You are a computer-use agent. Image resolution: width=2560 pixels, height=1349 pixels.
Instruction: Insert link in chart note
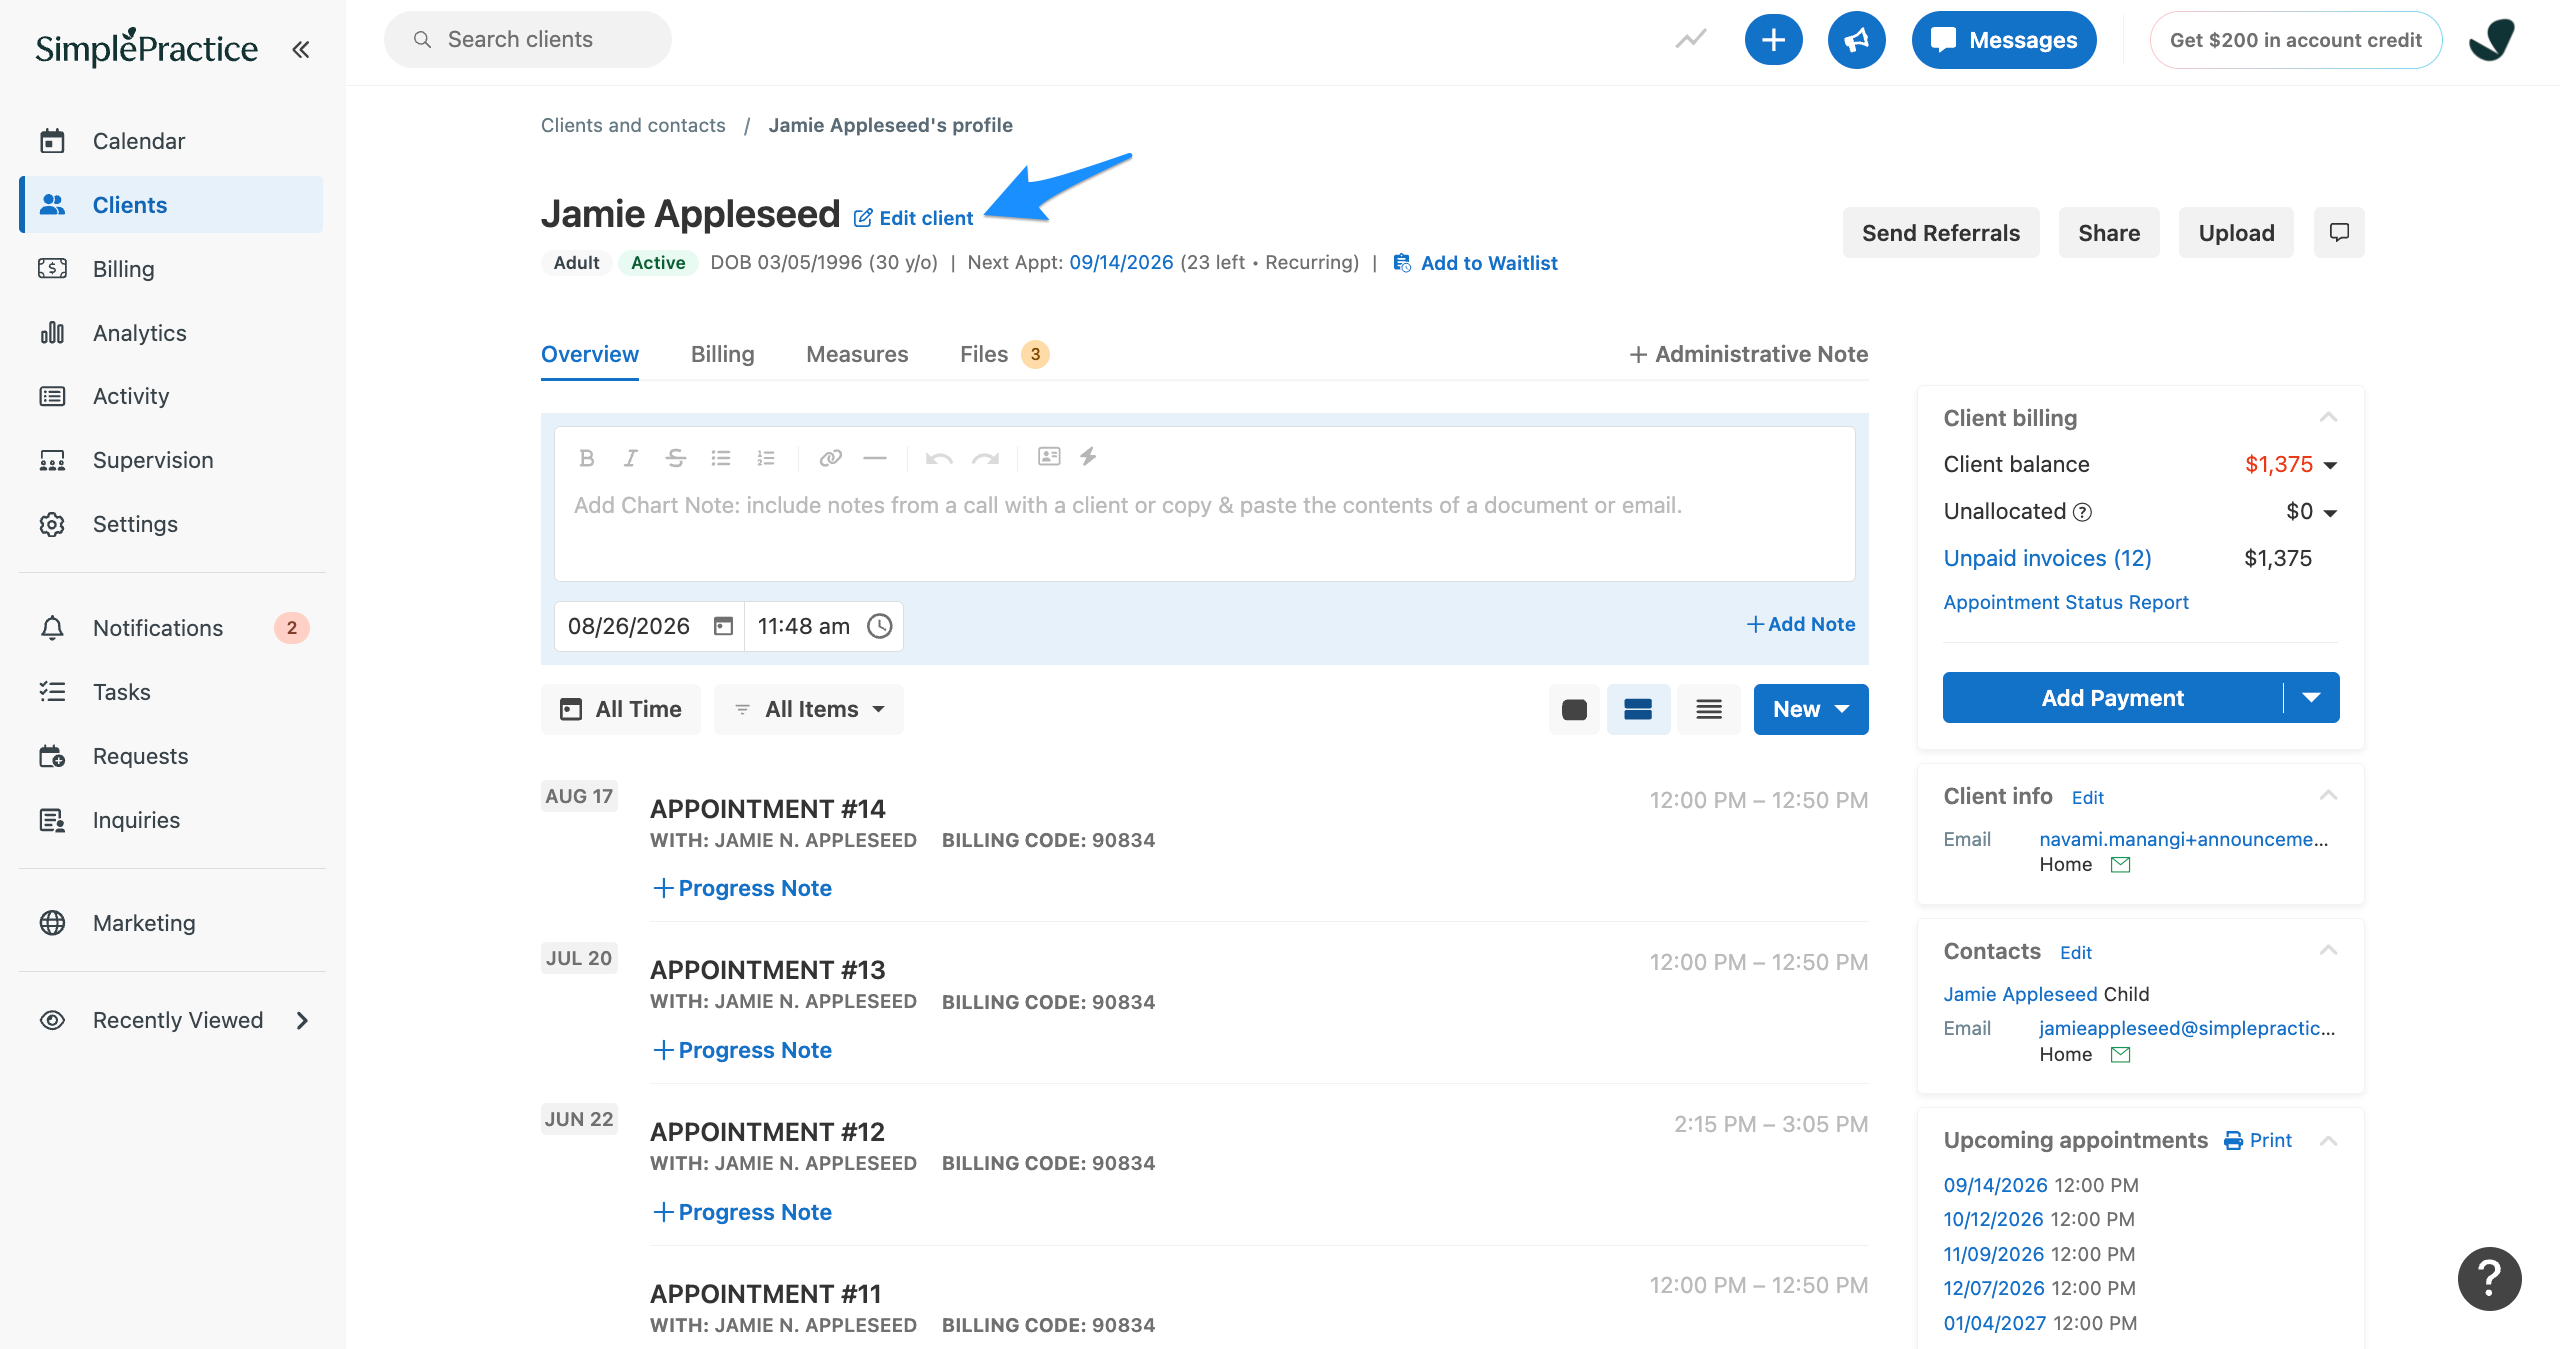point(830,458)
